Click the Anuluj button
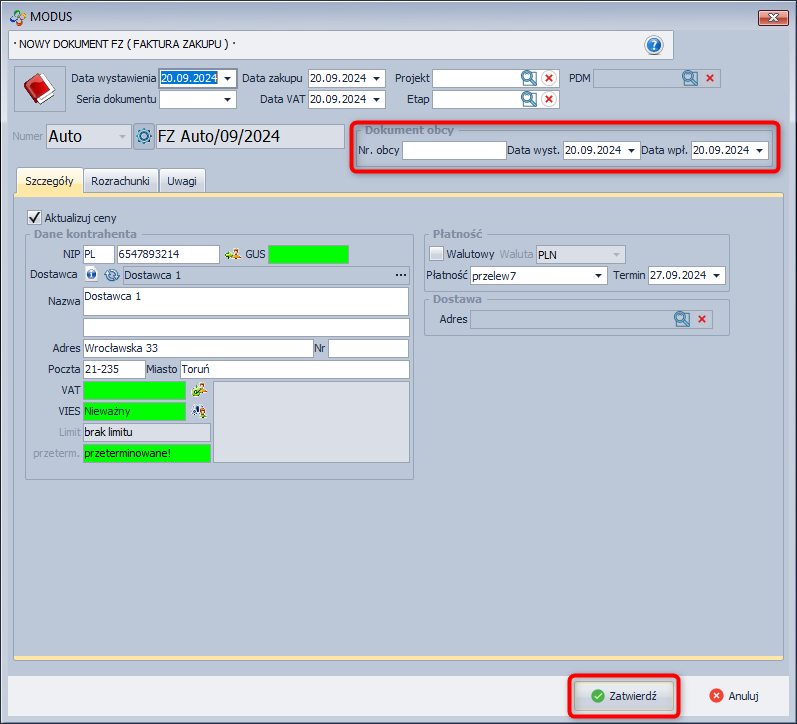 tap(734, 696)
